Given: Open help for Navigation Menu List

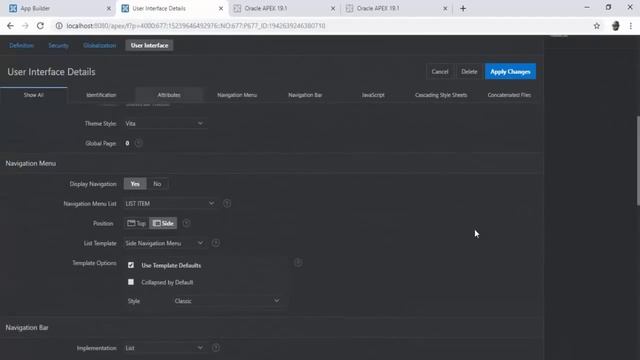Looking at the screenshot, I should pyautogui.click(x=227, y=203).
